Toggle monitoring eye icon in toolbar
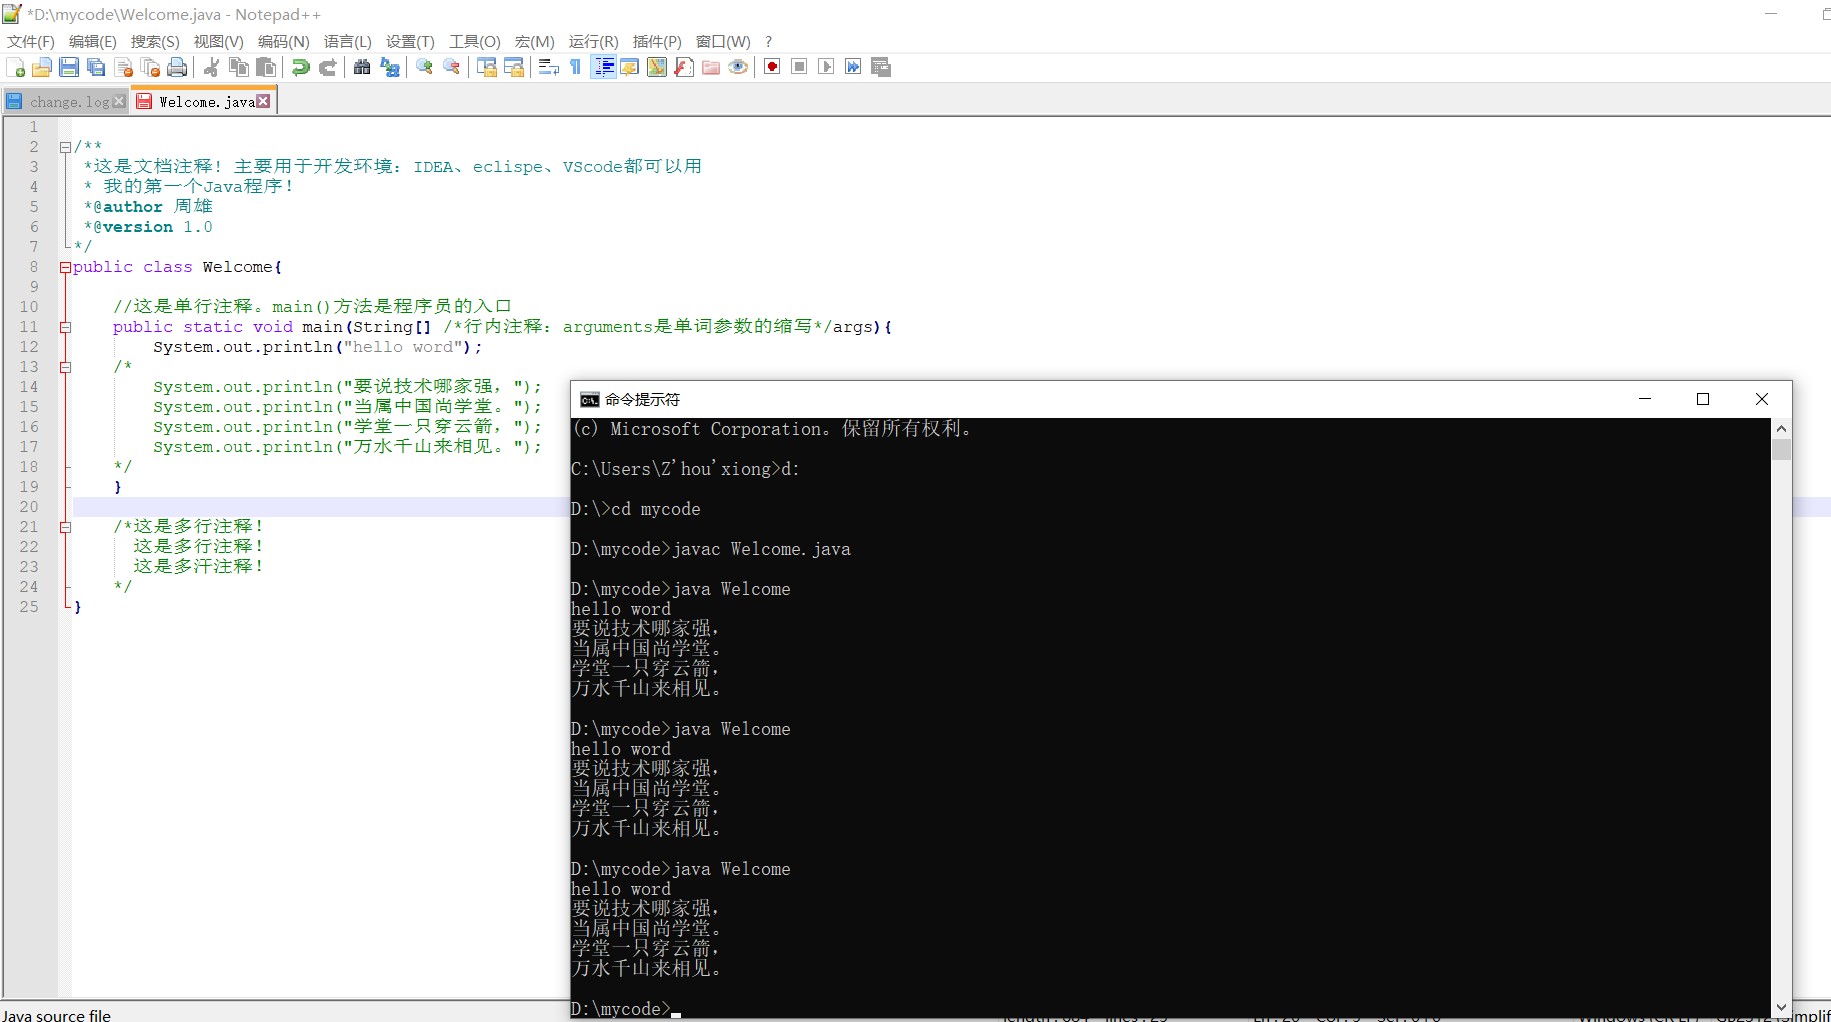Screen dimensions: 1831x1022 (738, 67)
